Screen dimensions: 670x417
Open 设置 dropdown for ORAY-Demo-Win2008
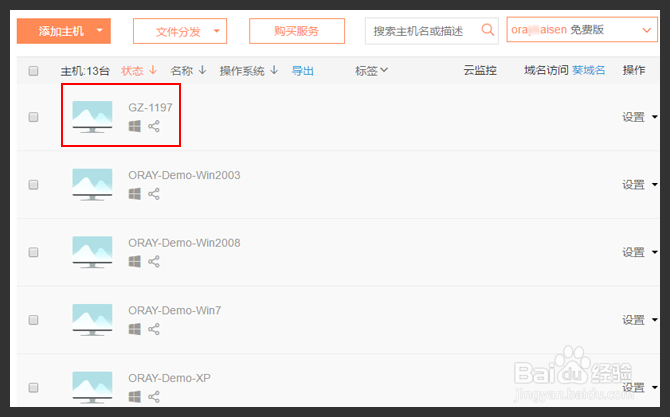[640, 252]
